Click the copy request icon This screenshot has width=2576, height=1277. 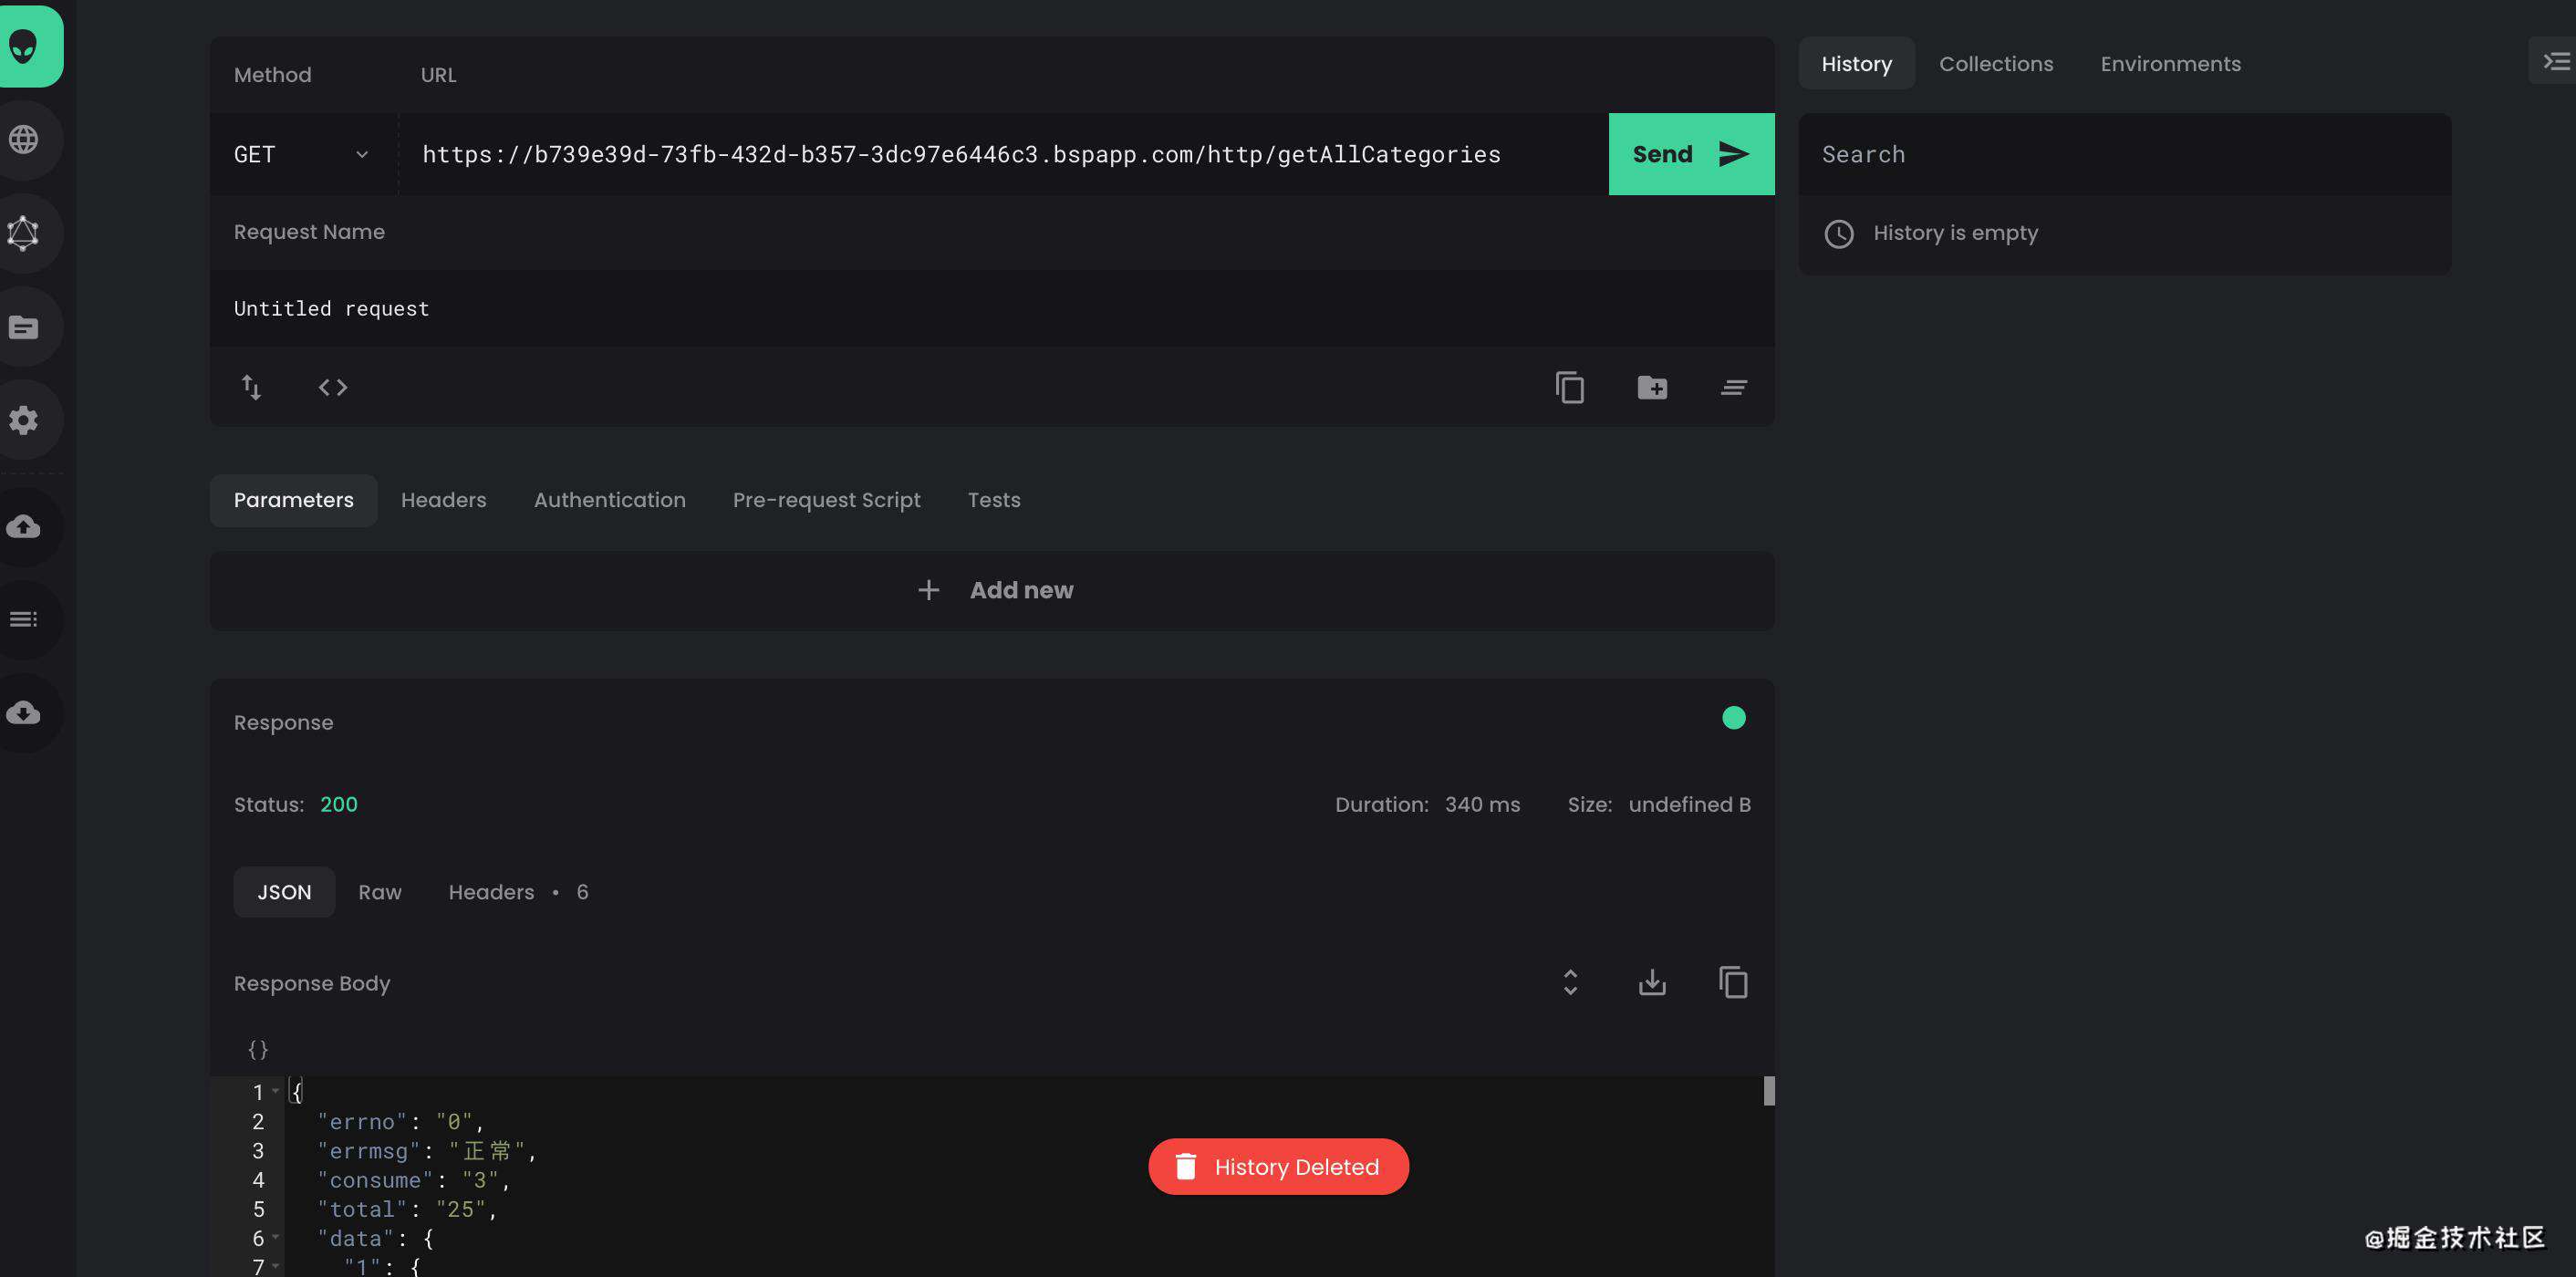pos(1571,386)
